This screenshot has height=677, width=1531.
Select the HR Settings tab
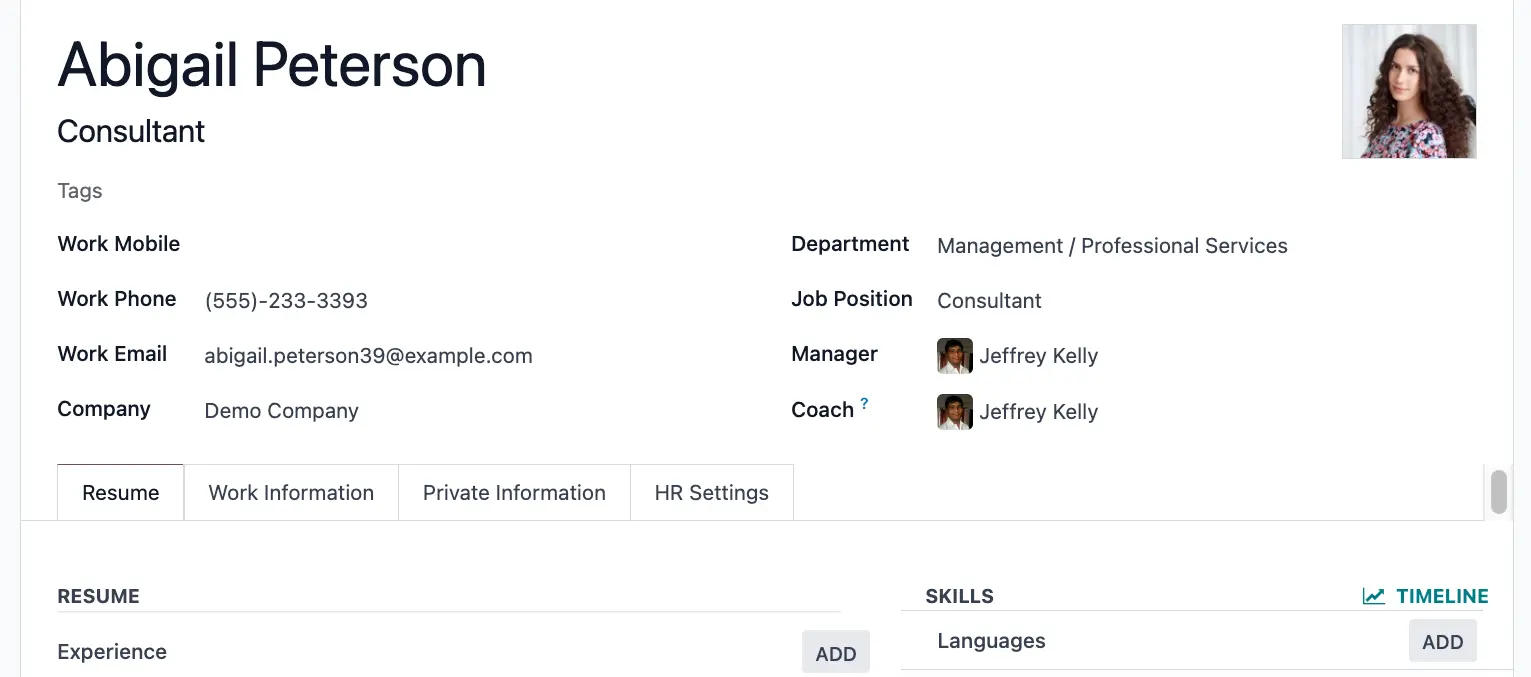coord(712,493)
